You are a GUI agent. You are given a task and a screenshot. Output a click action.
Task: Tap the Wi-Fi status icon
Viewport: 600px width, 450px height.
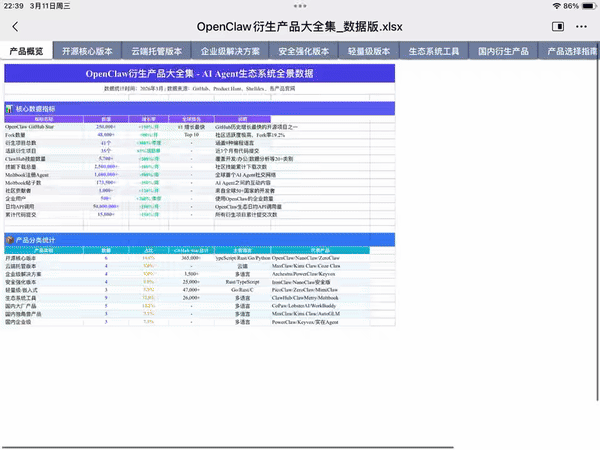pyautogui.click(x=556, y=6)
